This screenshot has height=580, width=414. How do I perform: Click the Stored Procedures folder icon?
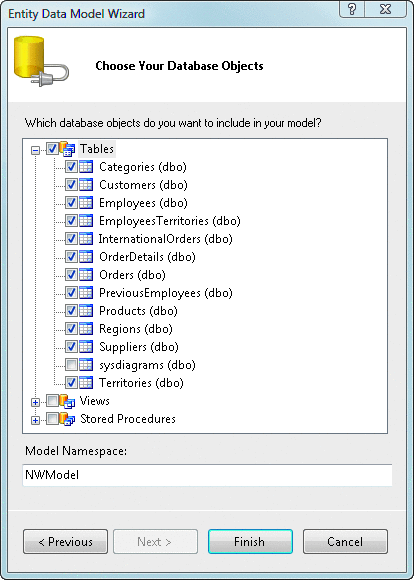[67, 419]
